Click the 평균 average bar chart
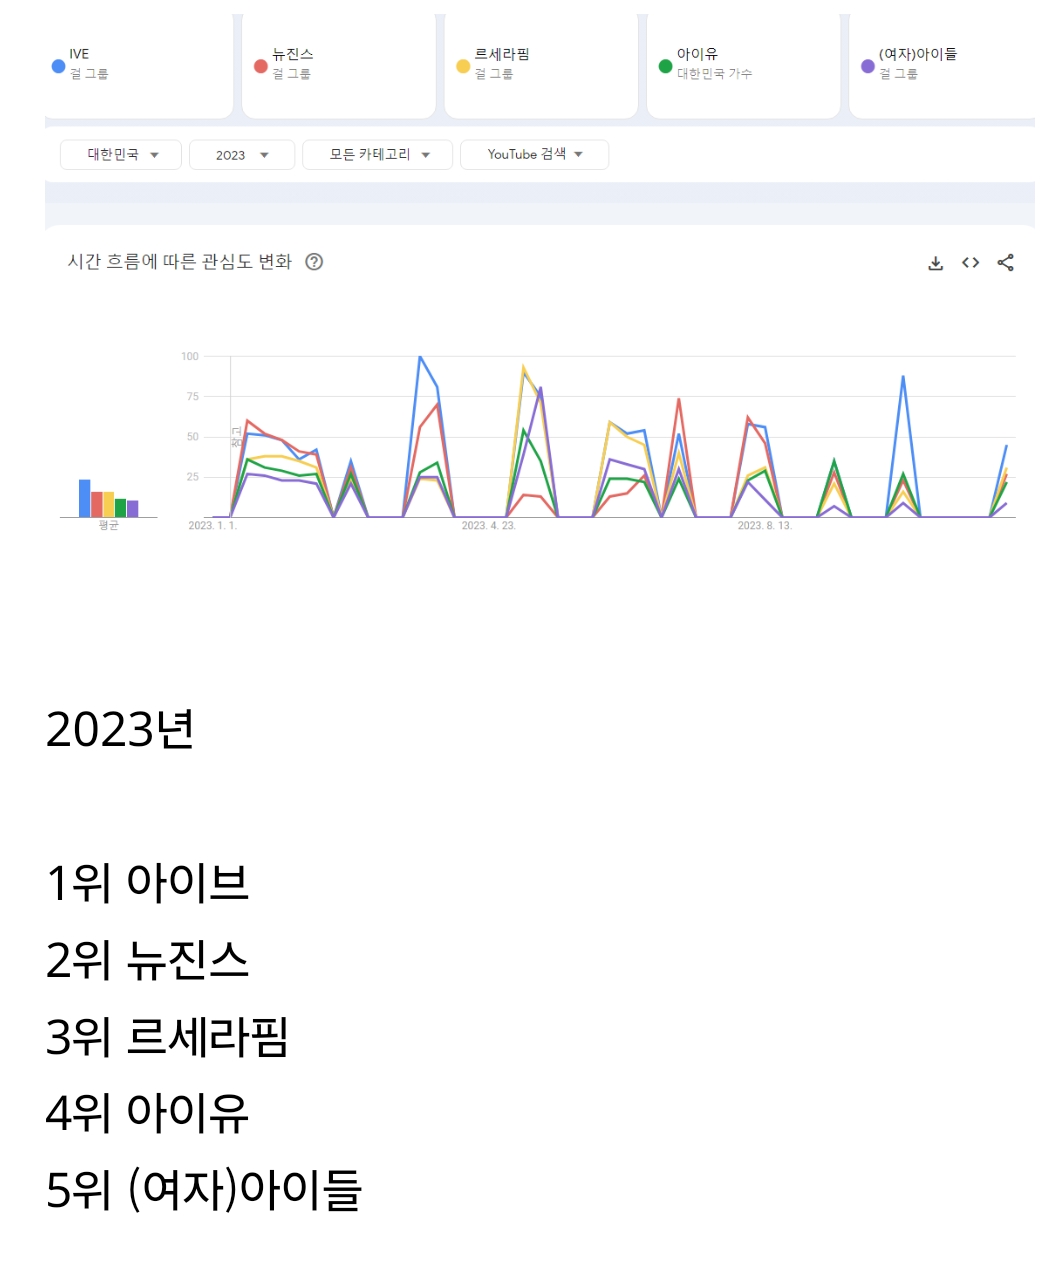Screen dimensions: 1064x1277 click(109, 498)
